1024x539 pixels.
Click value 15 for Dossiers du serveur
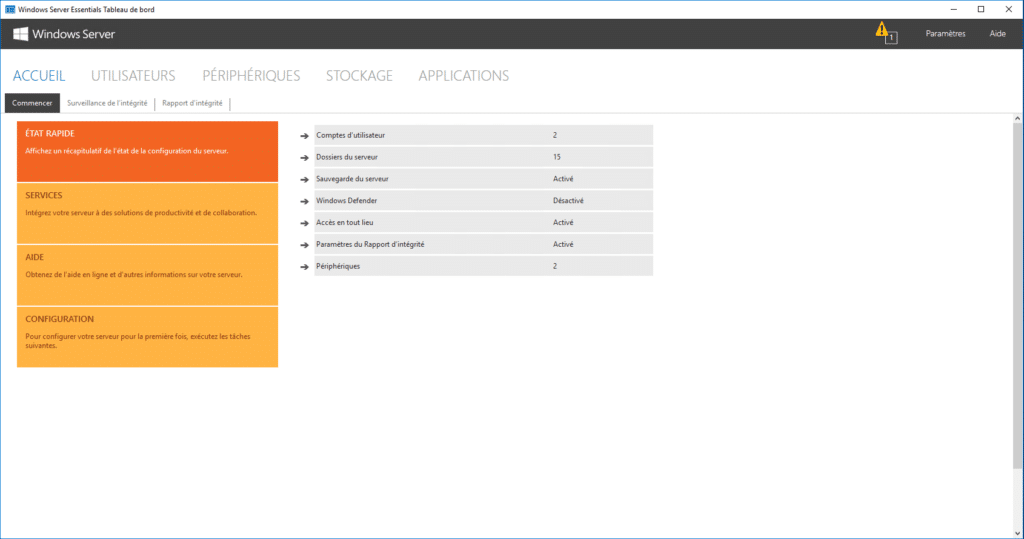(556, 157)
